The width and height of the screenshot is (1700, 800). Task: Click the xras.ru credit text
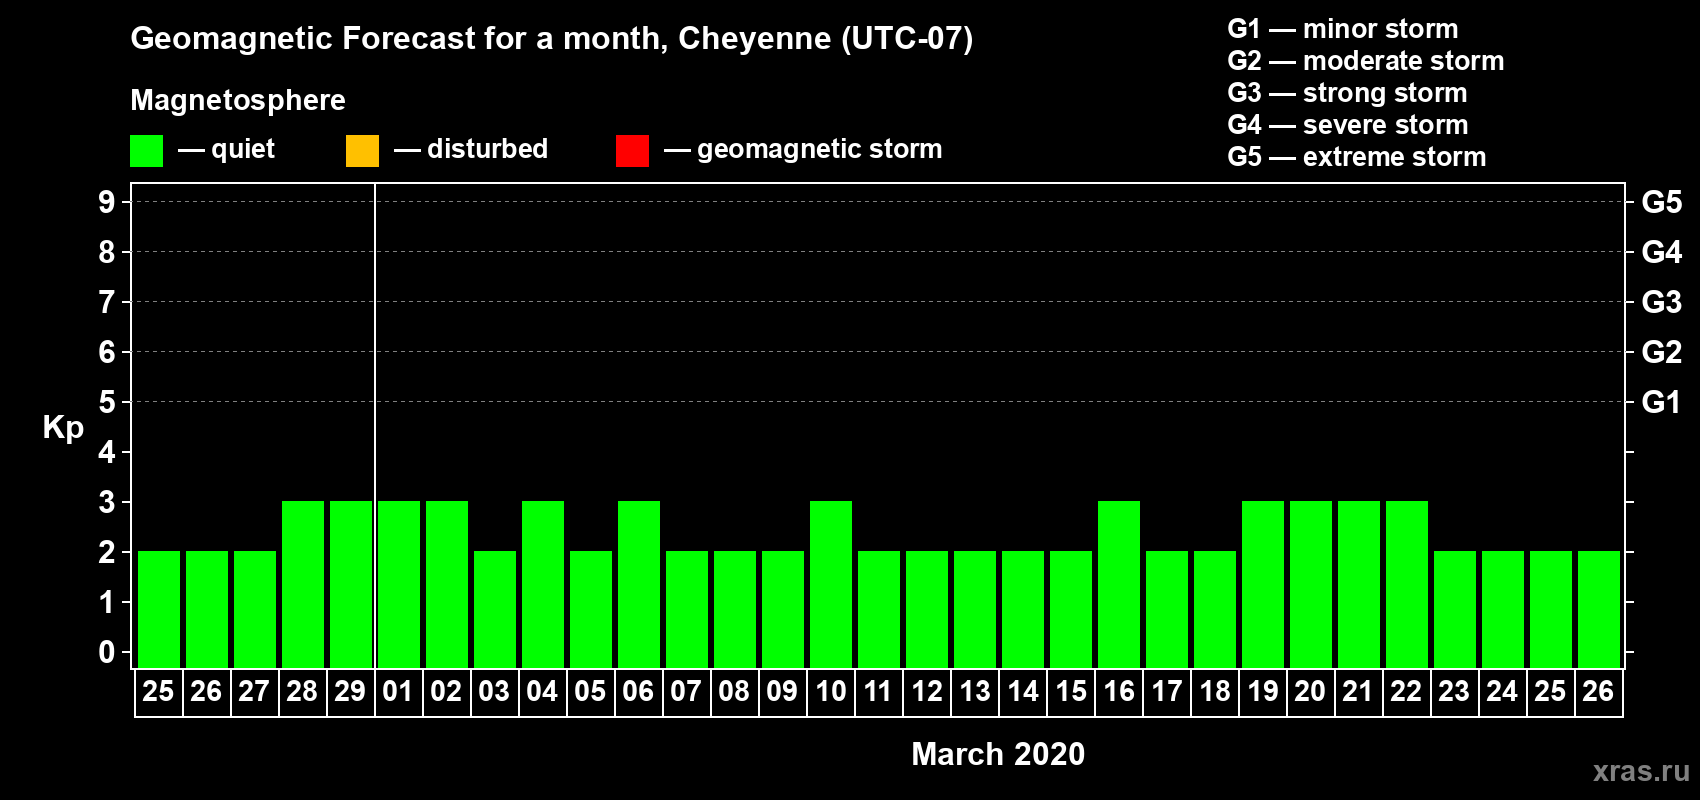(1641, 771)
